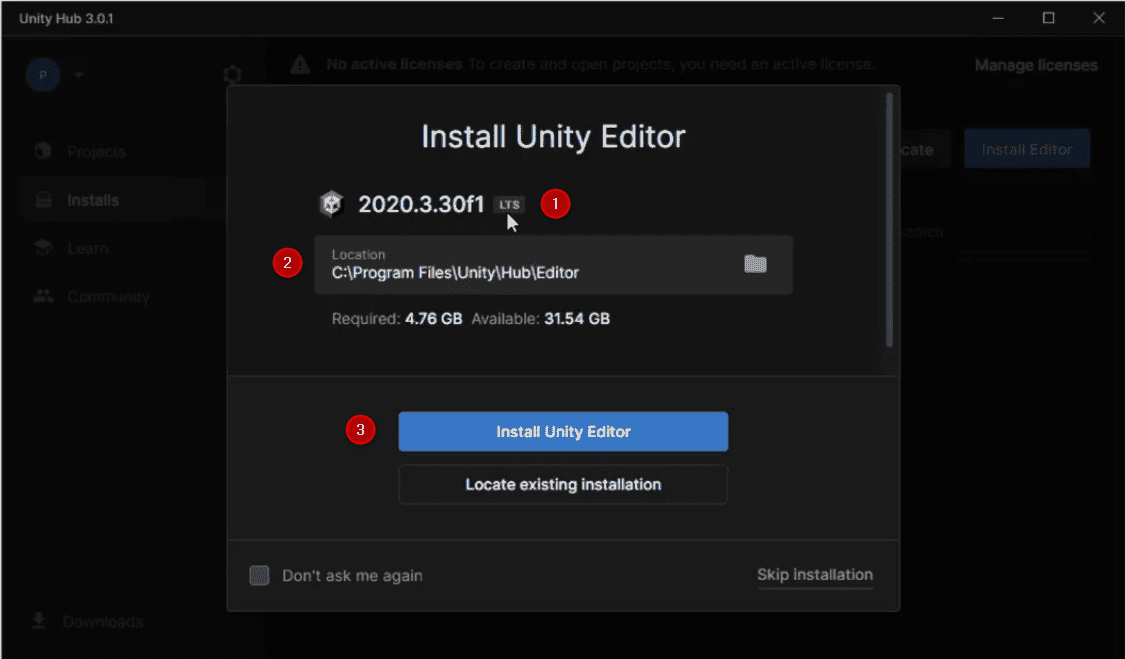Click the warning triangle license icon
This screenshot has height=659, width=1125.
click(301, 65)
